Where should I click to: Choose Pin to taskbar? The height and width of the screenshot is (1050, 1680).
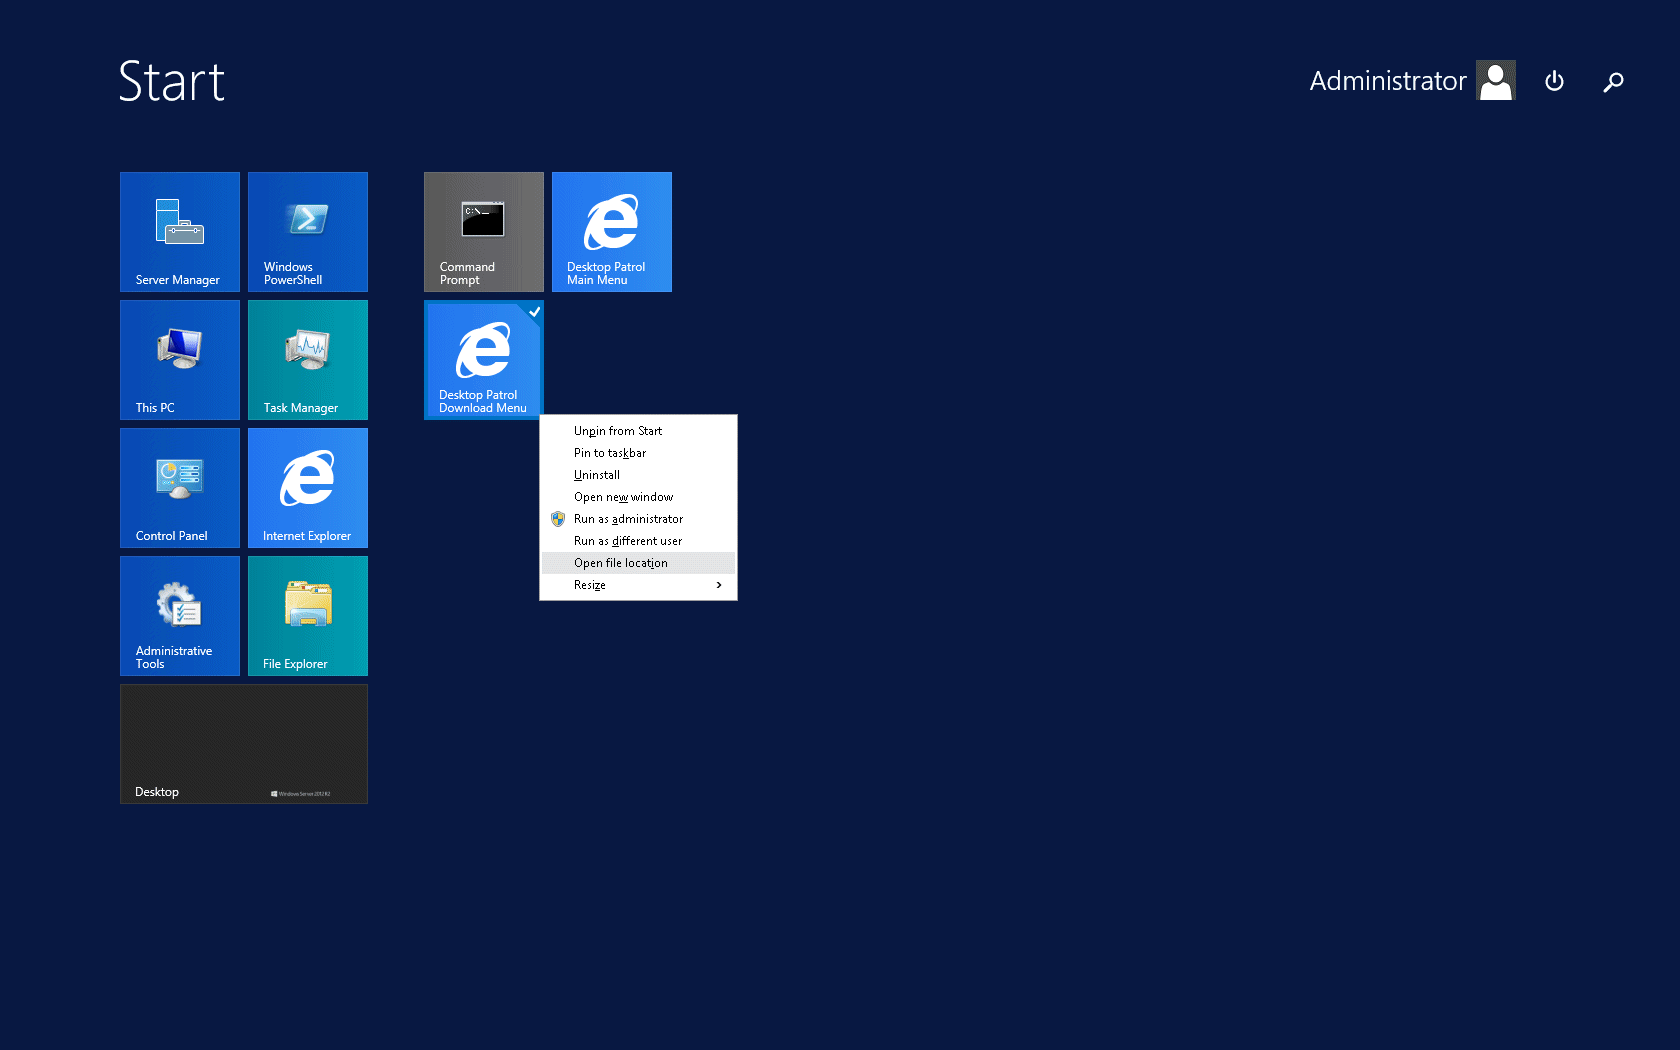click(x=638, y=453)
